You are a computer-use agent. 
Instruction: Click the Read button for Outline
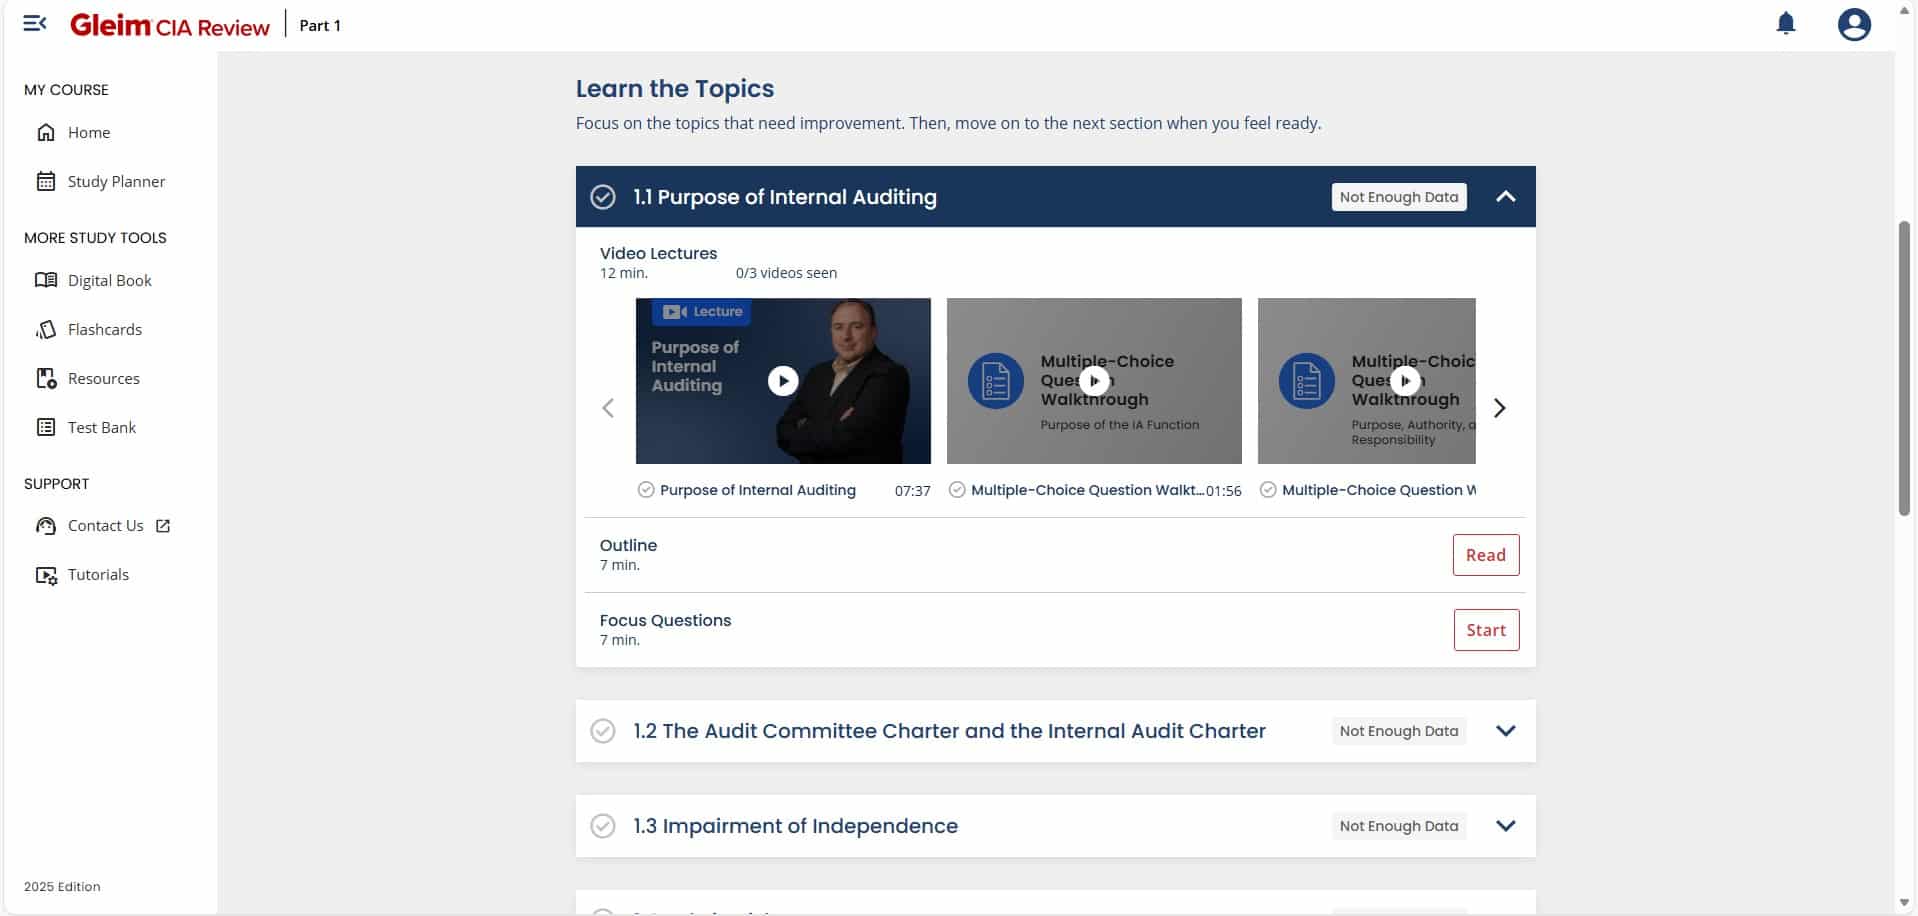(1485, 555)
